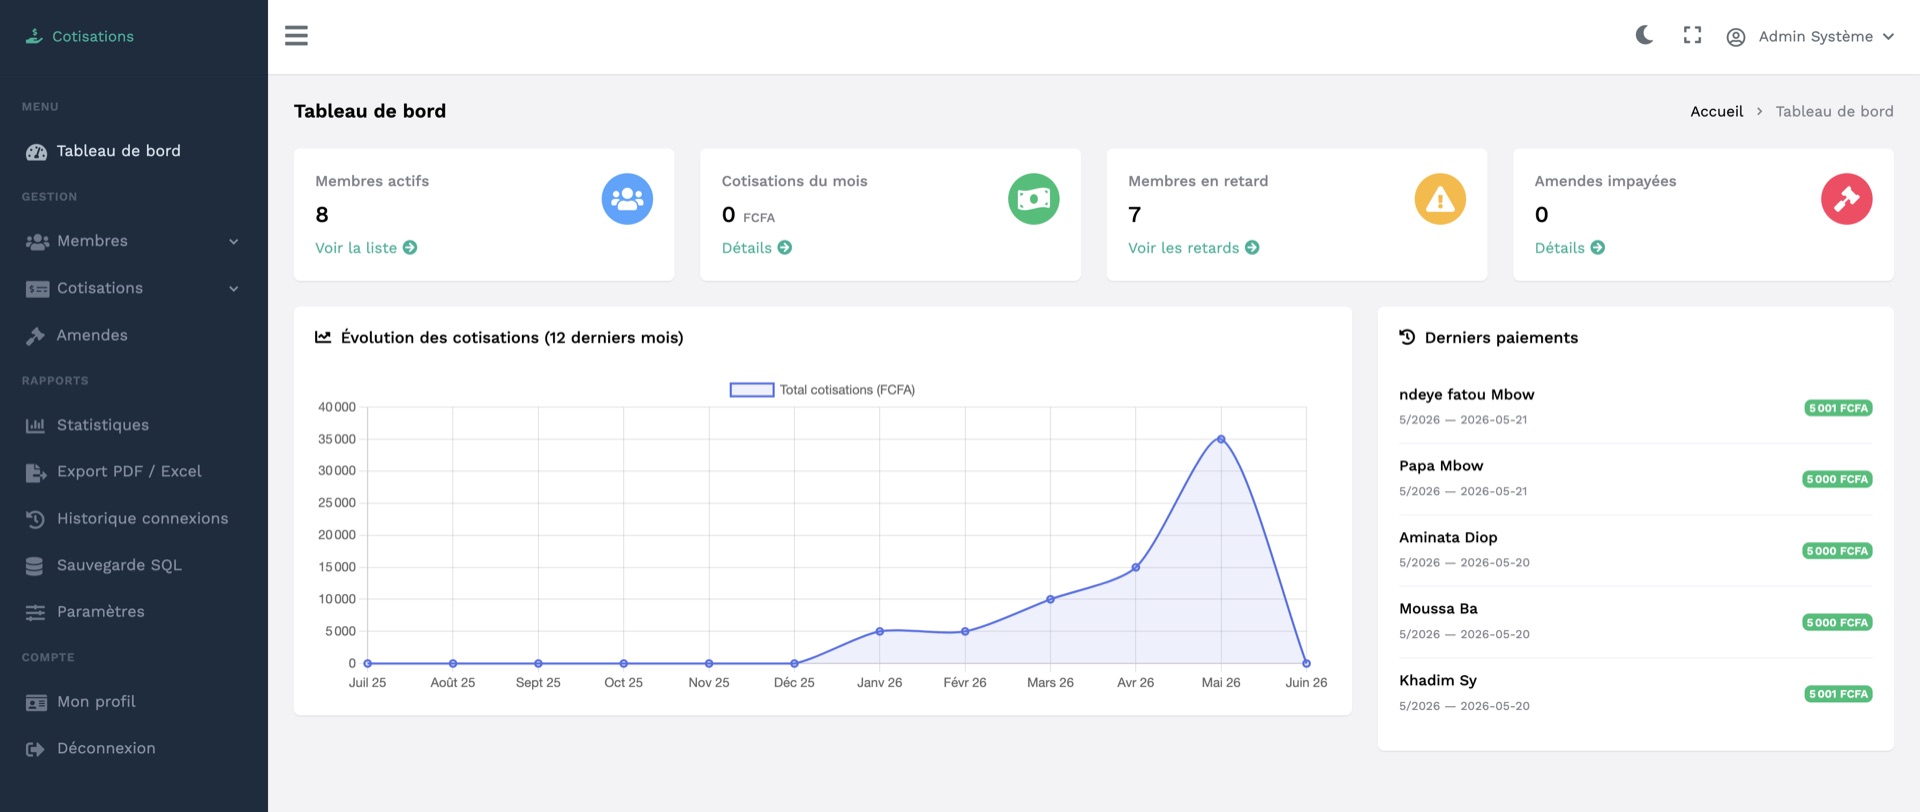The height and width of the screenshot is (812, 1920).
Task: Click the Papa Mbow payment entry
Action: click(x=1635, y=478)
